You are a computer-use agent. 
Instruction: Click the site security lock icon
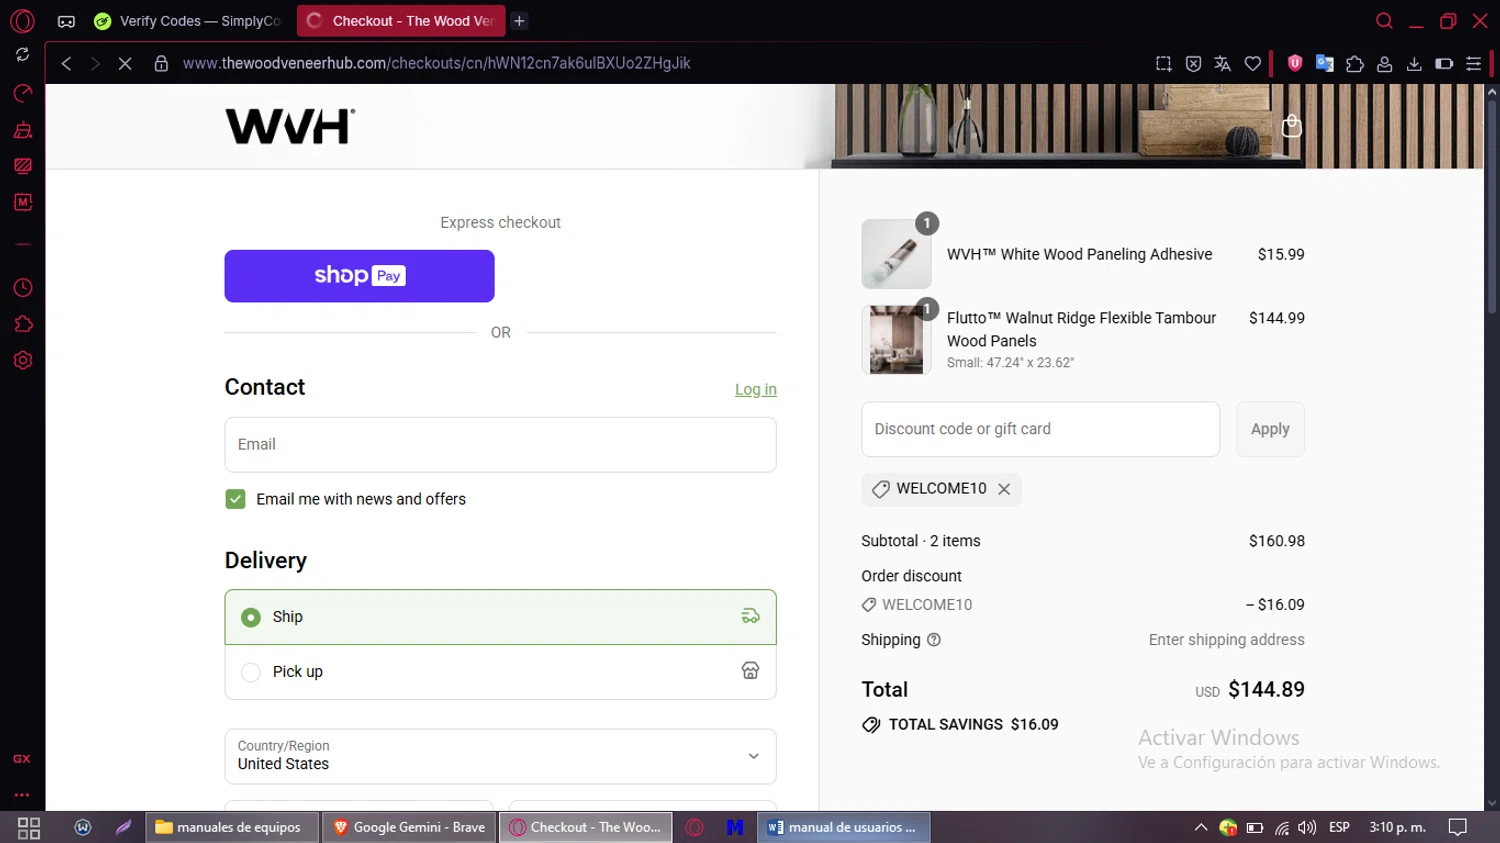161,63
